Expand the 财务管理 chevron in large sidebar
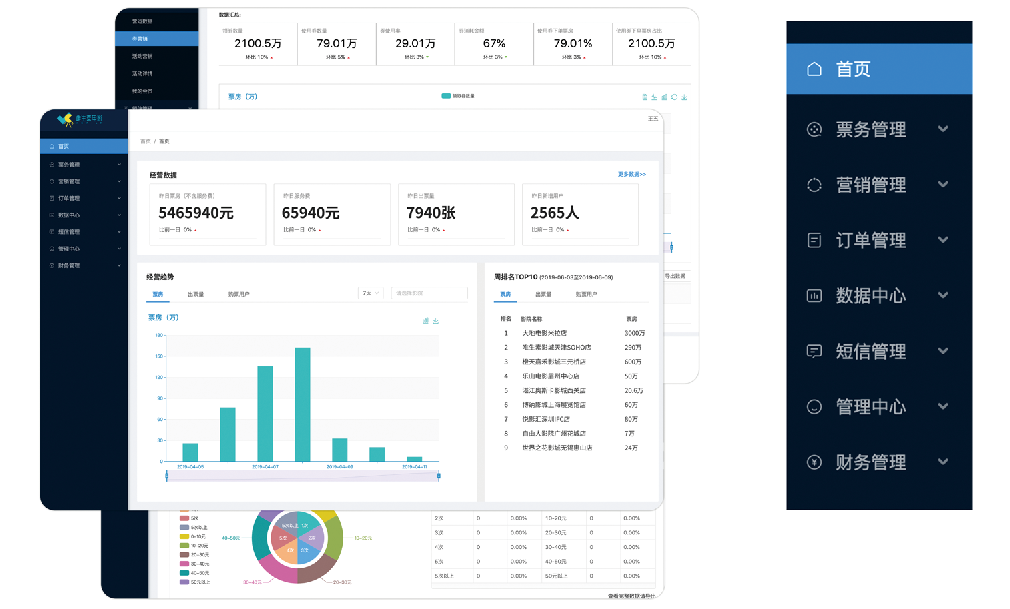 [942, 462]
